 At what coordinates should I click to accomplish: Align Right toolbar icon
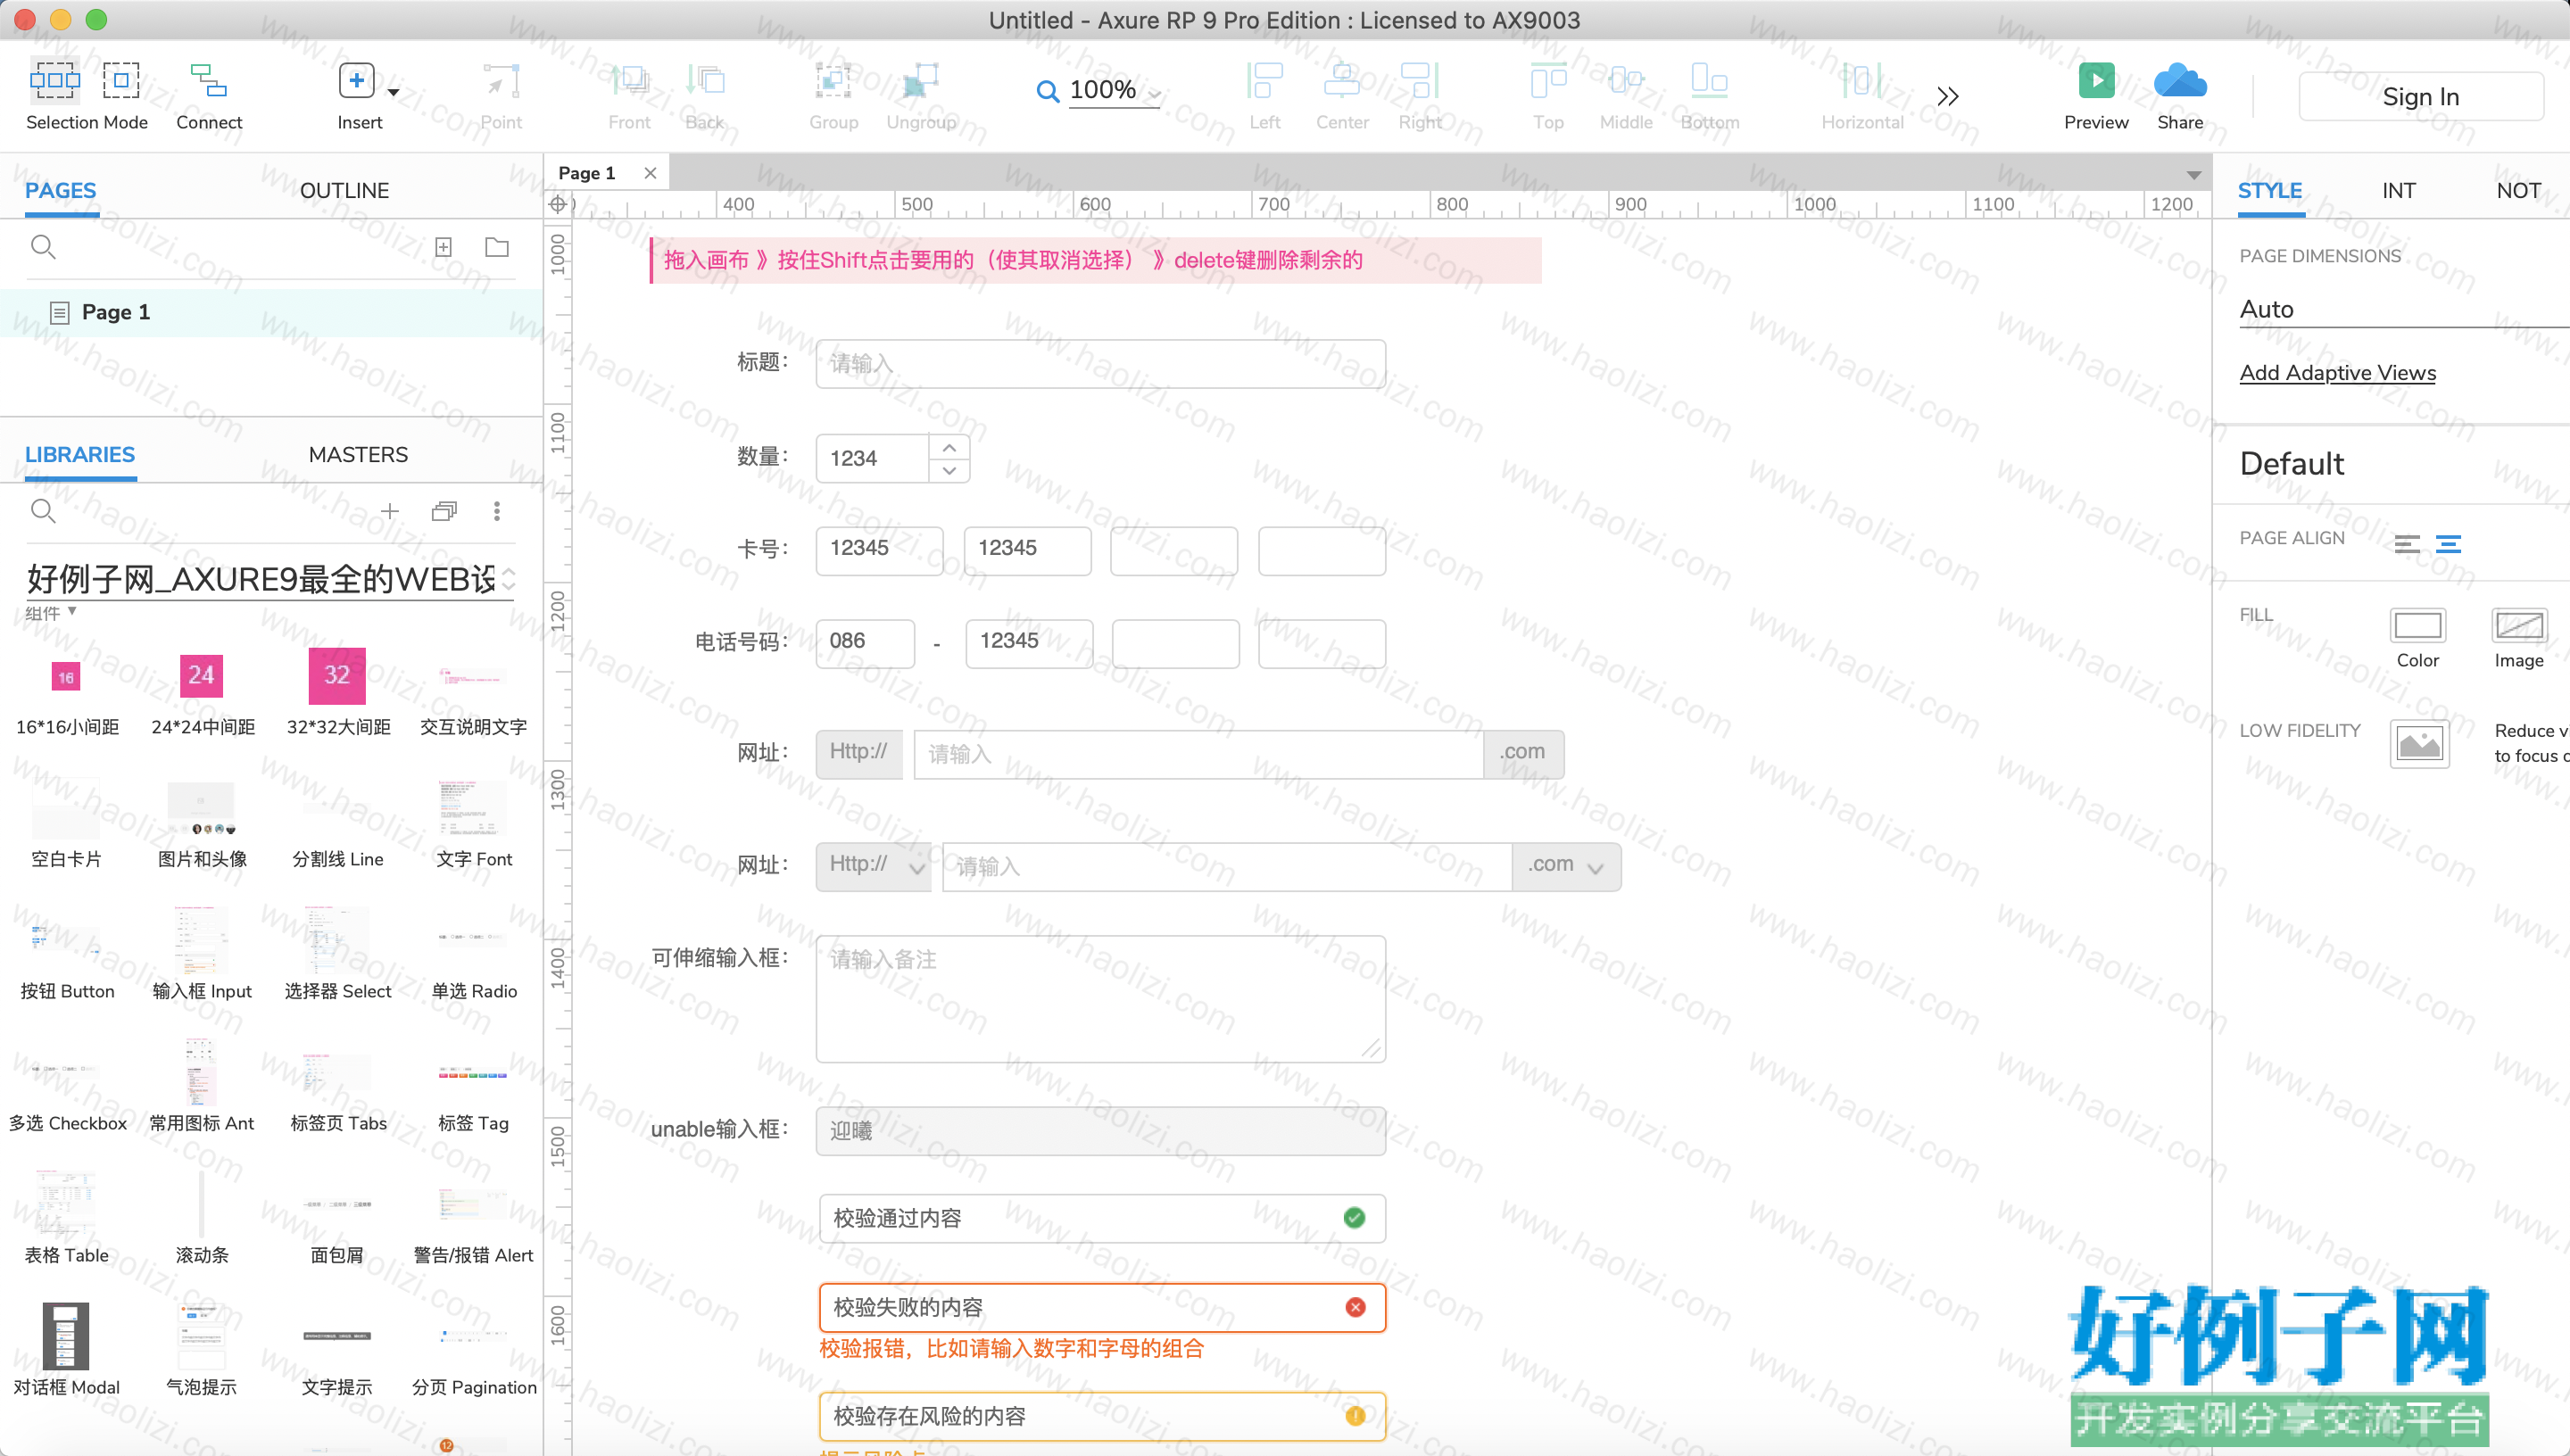(x=1420, y=81)
